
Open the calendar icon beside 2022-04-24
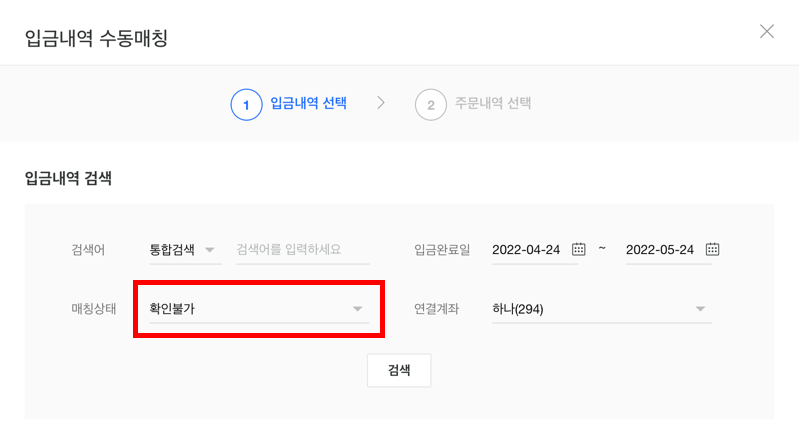[579, 249]
